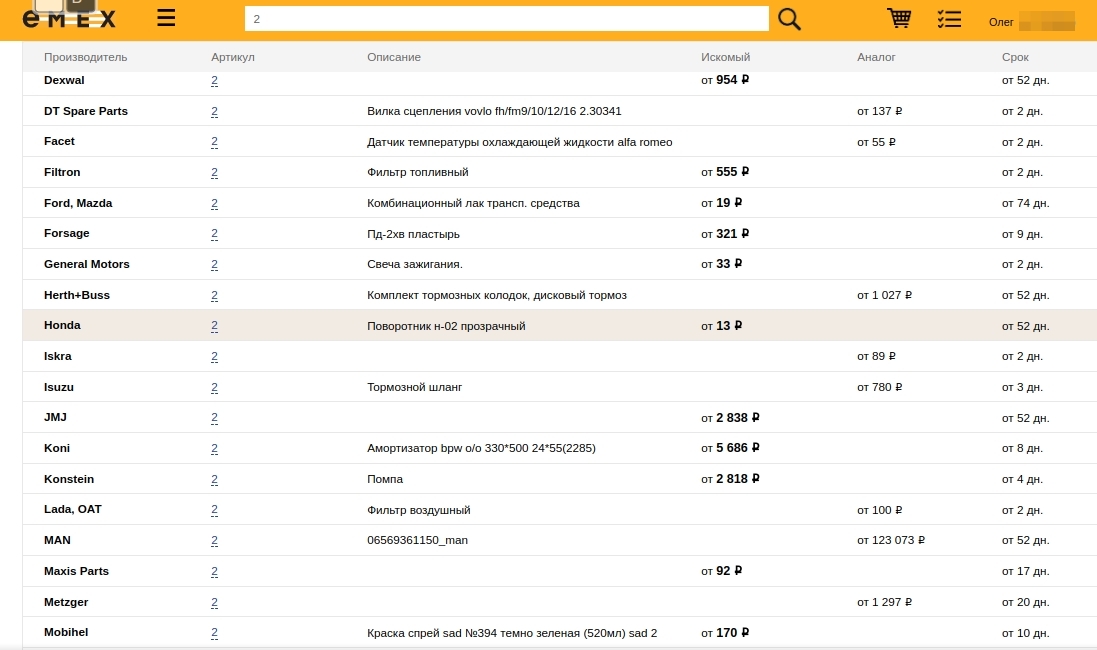Open article 2 link for Iskra
The height and width of the screenshot is (650, 1097).
(x=214, y=357)
